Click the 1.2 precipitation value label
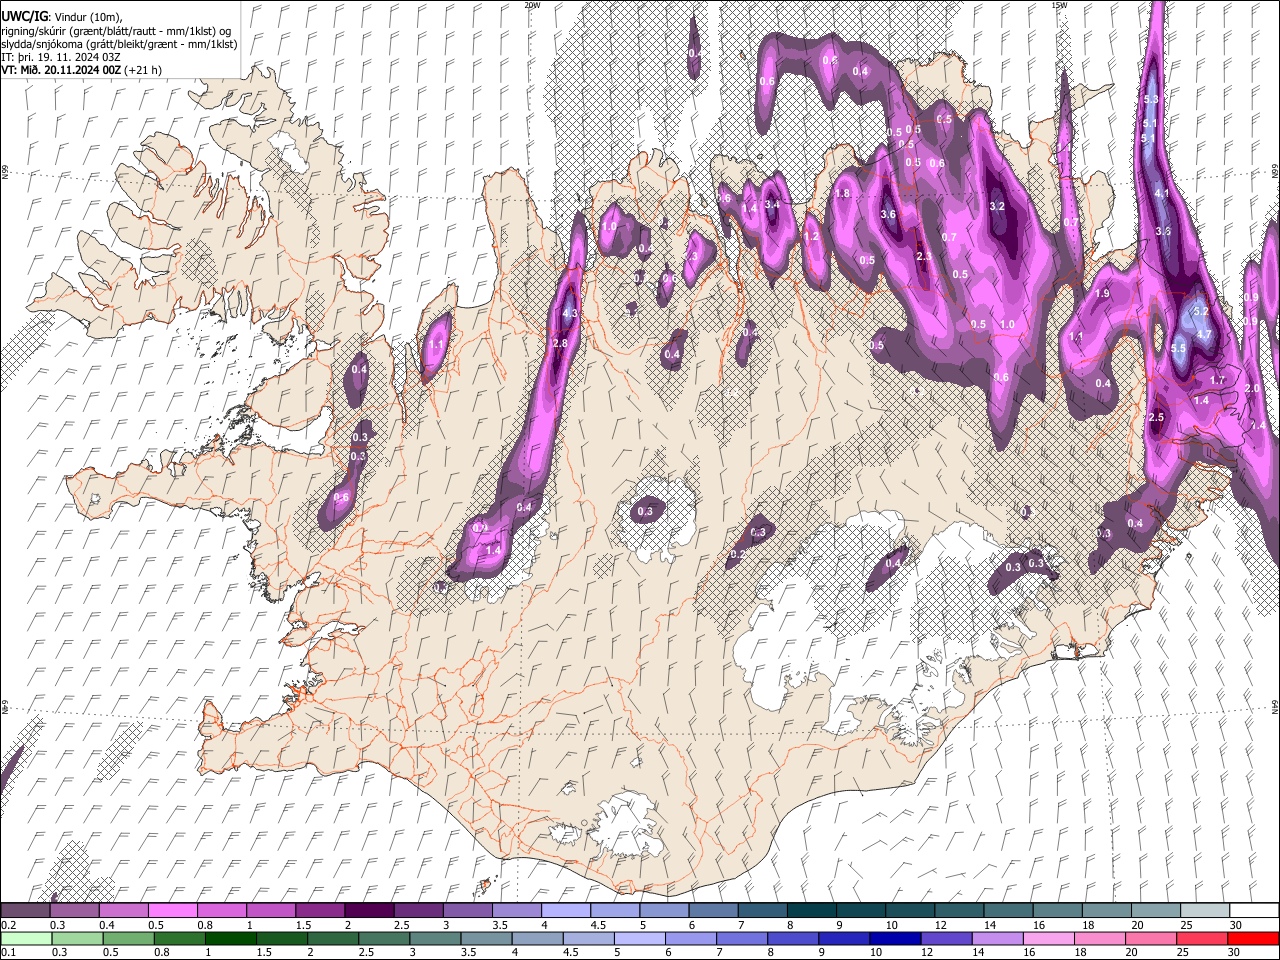This screenshot has height=960, width=1280. click(812, 237)
